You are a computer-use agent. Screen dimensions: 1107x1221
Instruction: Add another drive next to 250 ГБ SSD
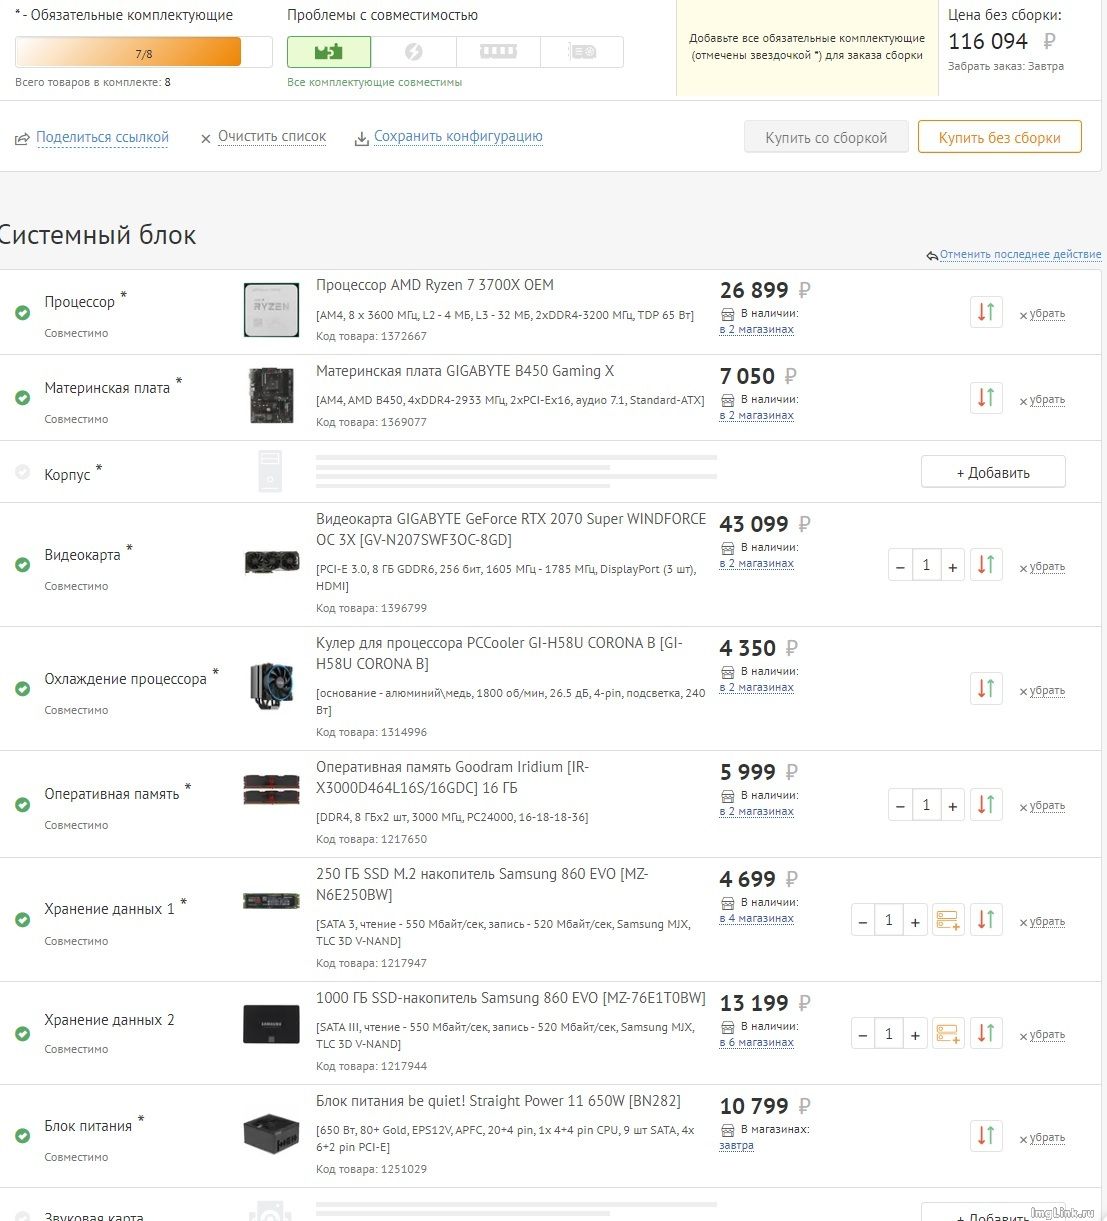(x=948, y=921)
